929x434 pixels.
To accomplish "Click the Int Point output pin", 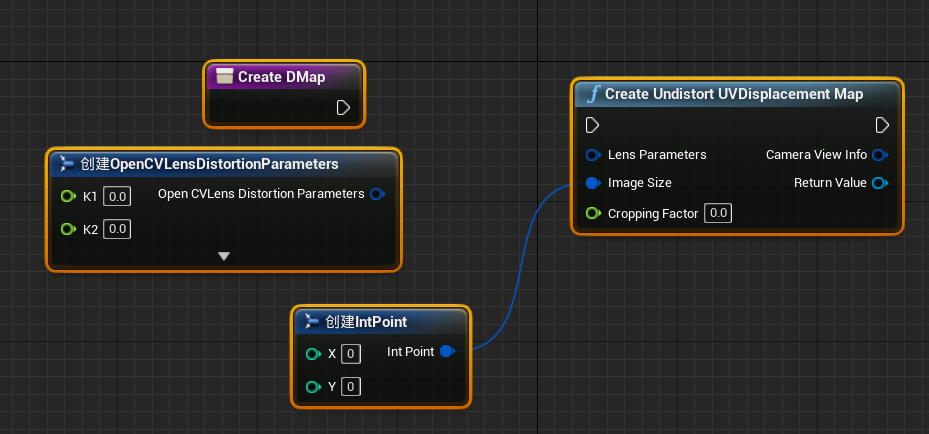I will pyautogui.click(x=447, y=352).
